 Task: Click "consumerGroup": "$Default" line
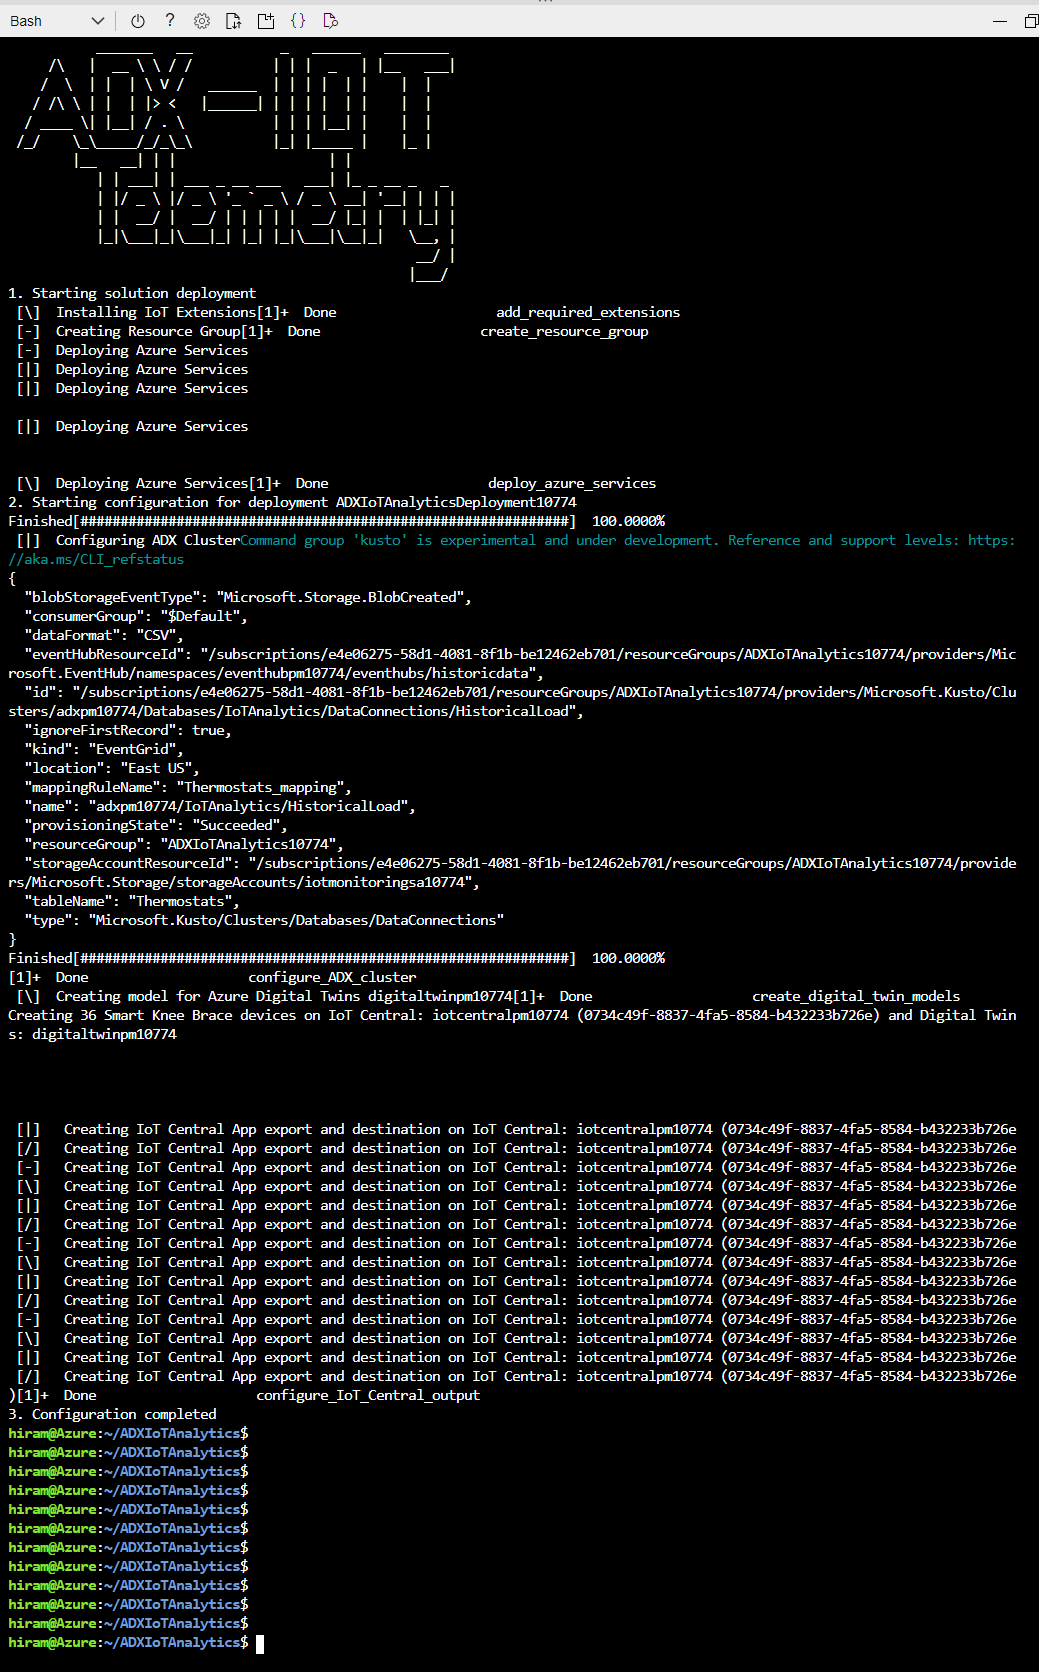[136, 616]
